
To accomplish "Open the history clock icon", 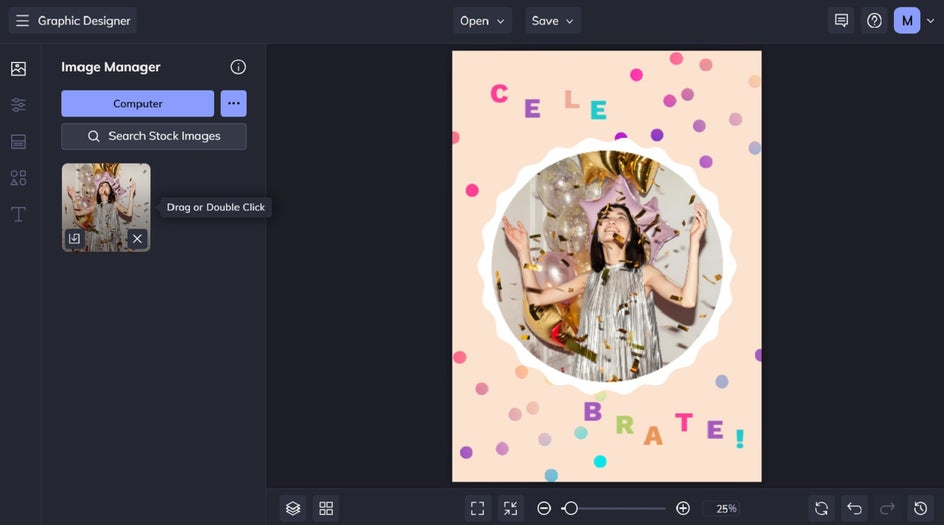I will pyautogui.click(x=921, y=509).
